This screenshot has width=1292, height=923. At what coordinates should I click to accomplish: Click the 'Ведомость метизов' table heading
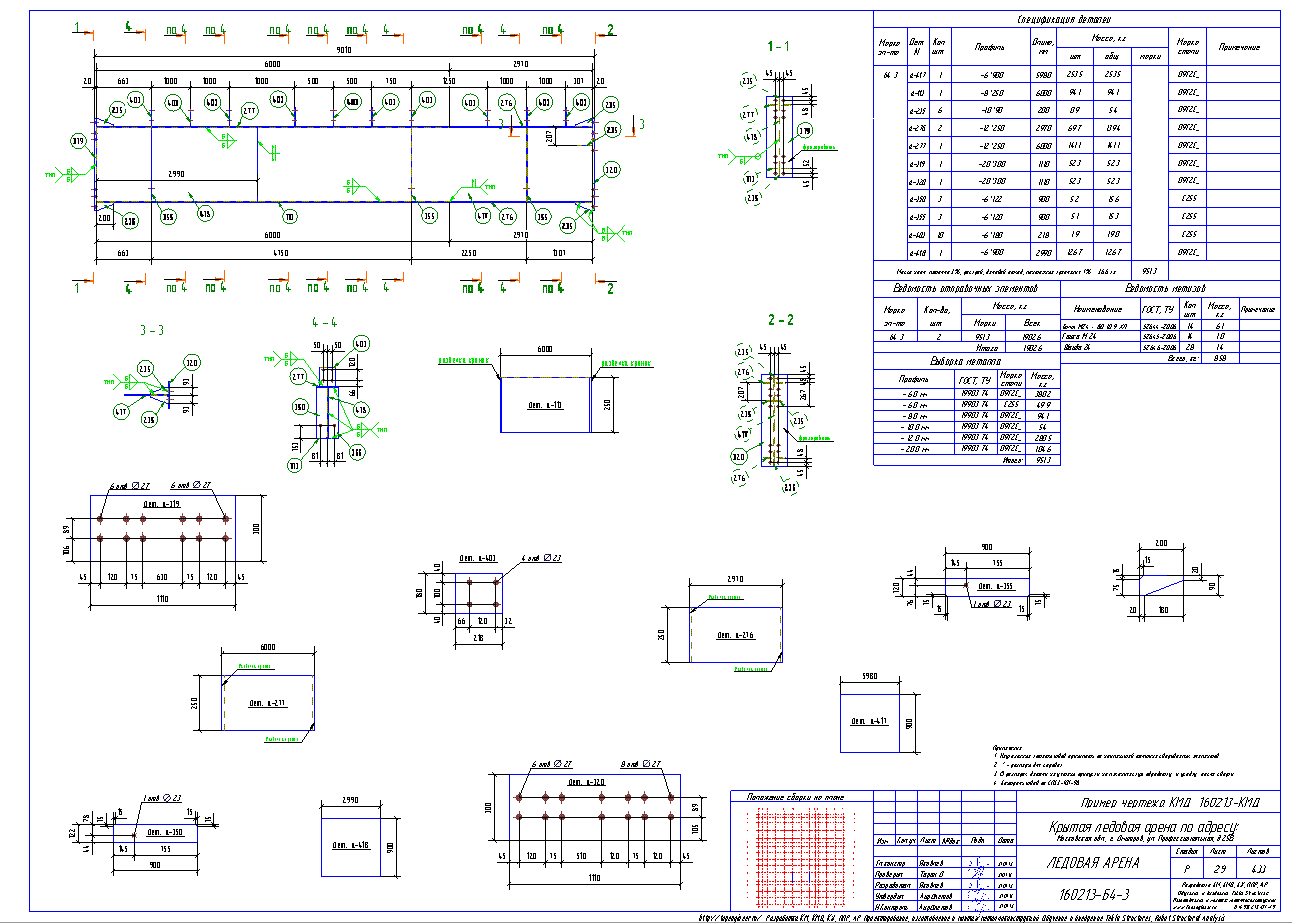[1167, 288]
